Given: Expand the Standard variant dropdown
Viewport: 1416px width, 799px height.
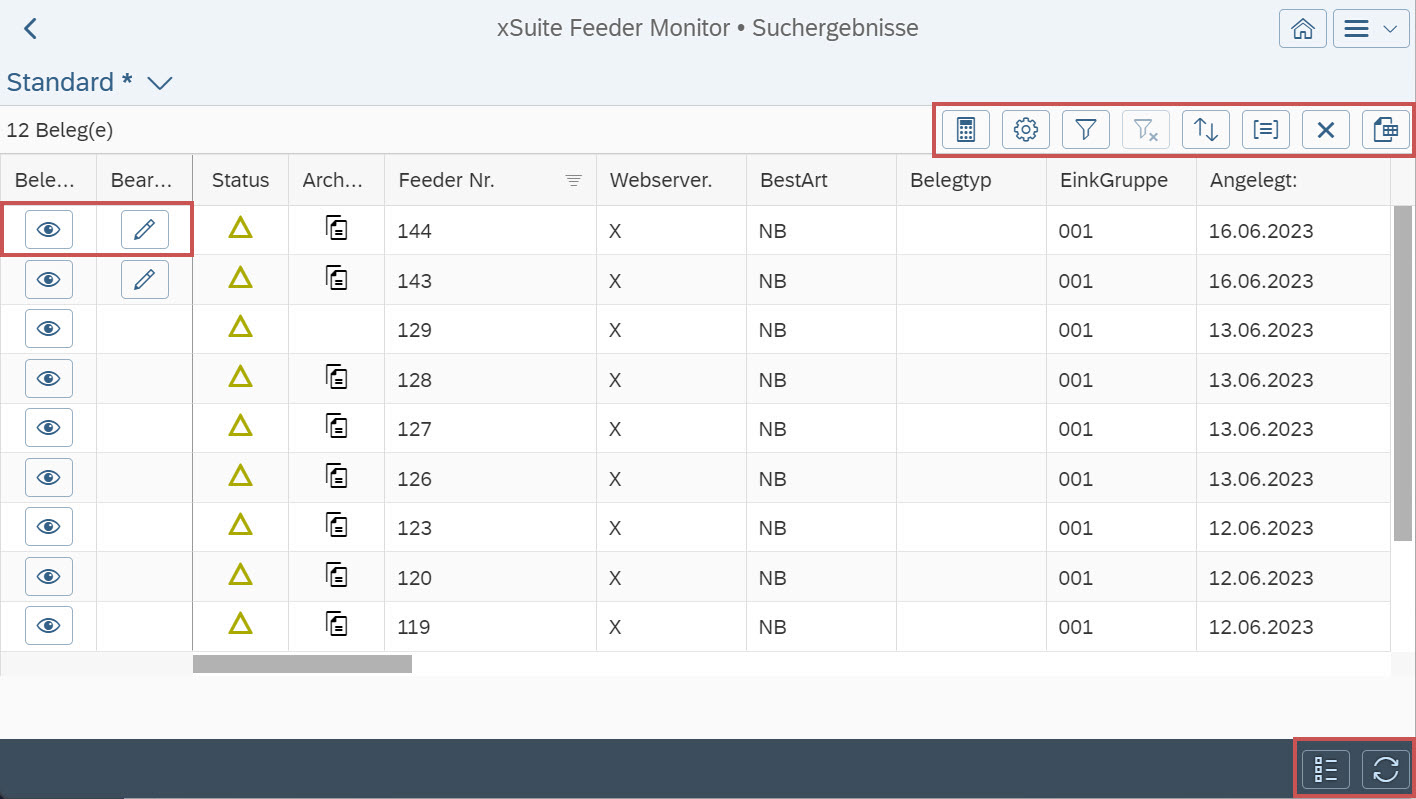Looking at the screenshot, I should [x=160, y=83].
